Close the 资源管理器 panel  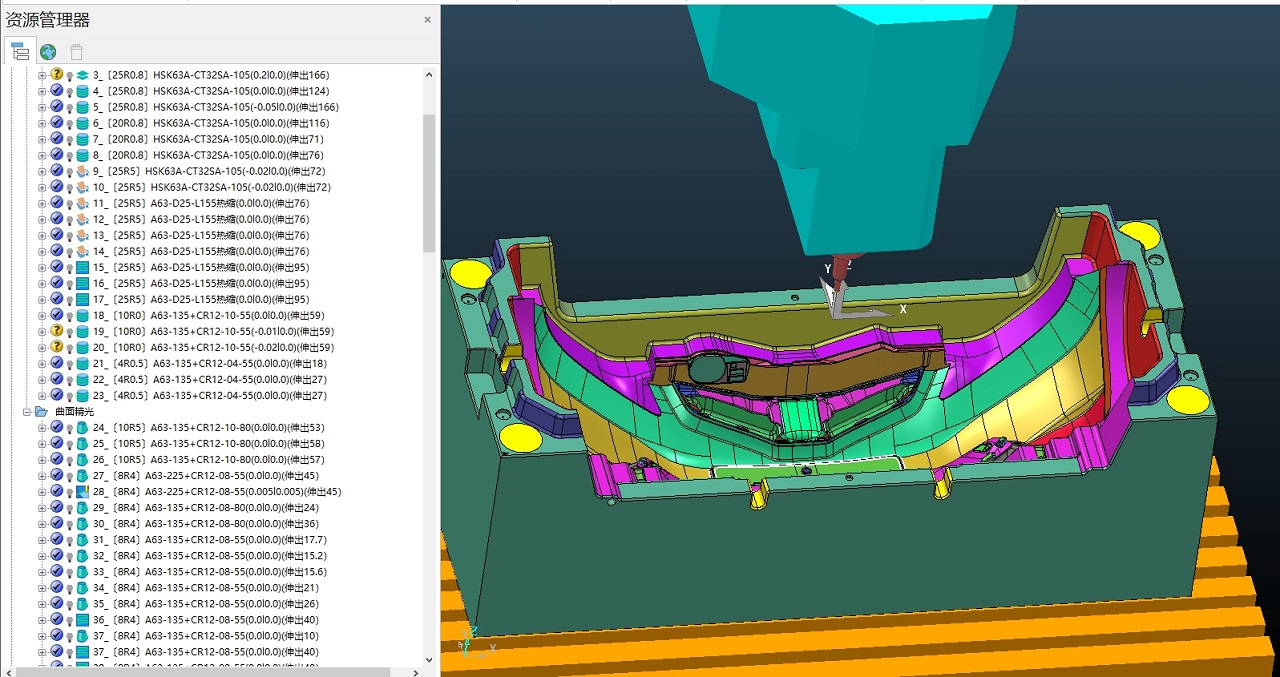click(427, 19)
